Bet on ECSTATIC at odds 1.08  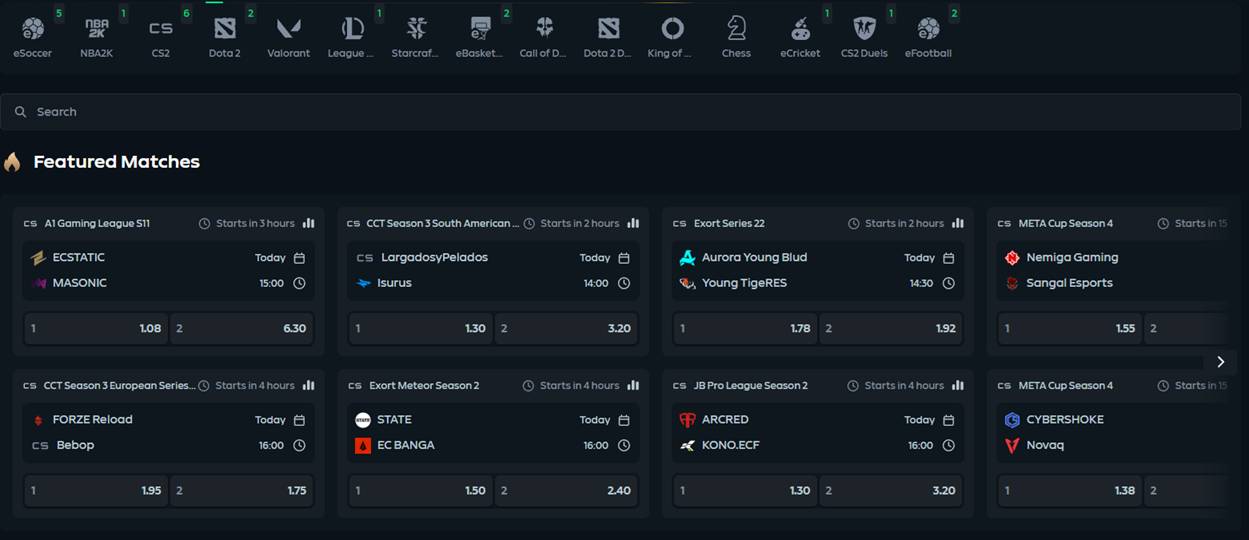coord(96,328)
